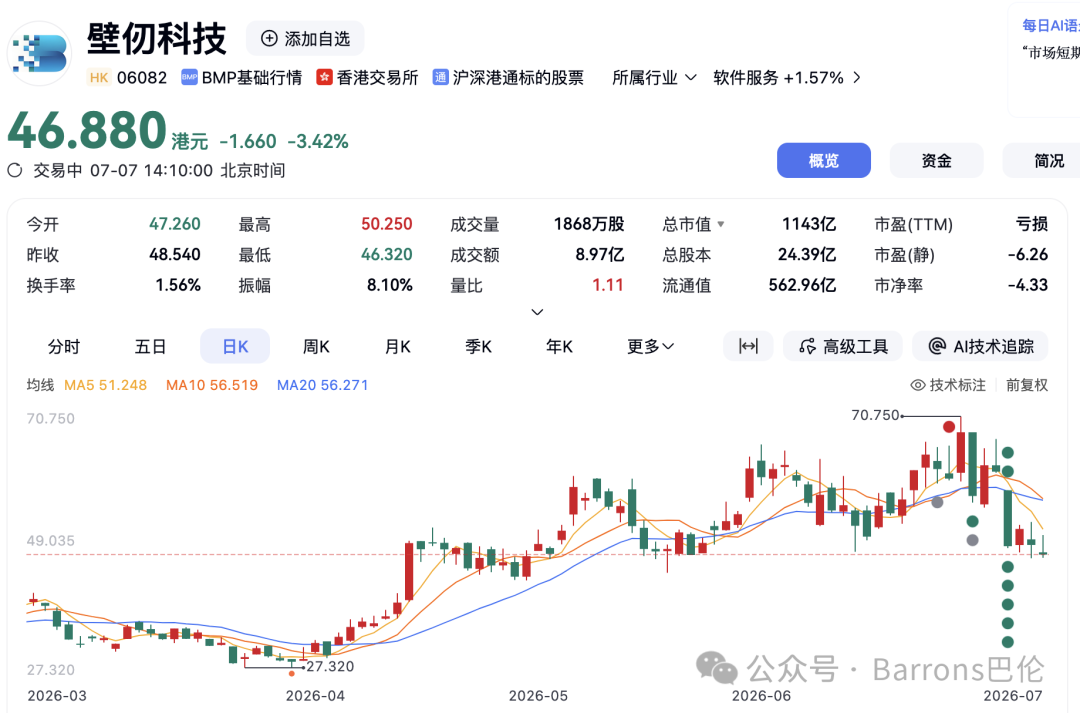Select the 分时 chart view
Viewport: 1080px width, 713px height.
[x=64, y=347]
